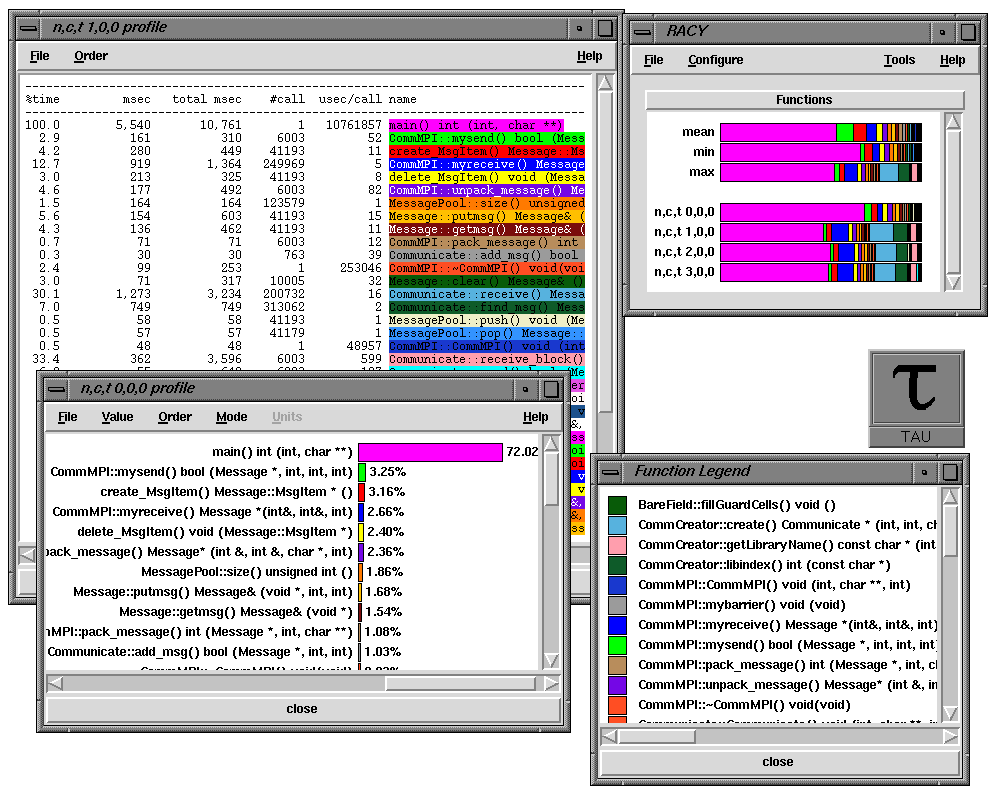Click scroll-down arrow in Function Legend list
Screen dimensions: 1001x791
(x=949, y=713)
